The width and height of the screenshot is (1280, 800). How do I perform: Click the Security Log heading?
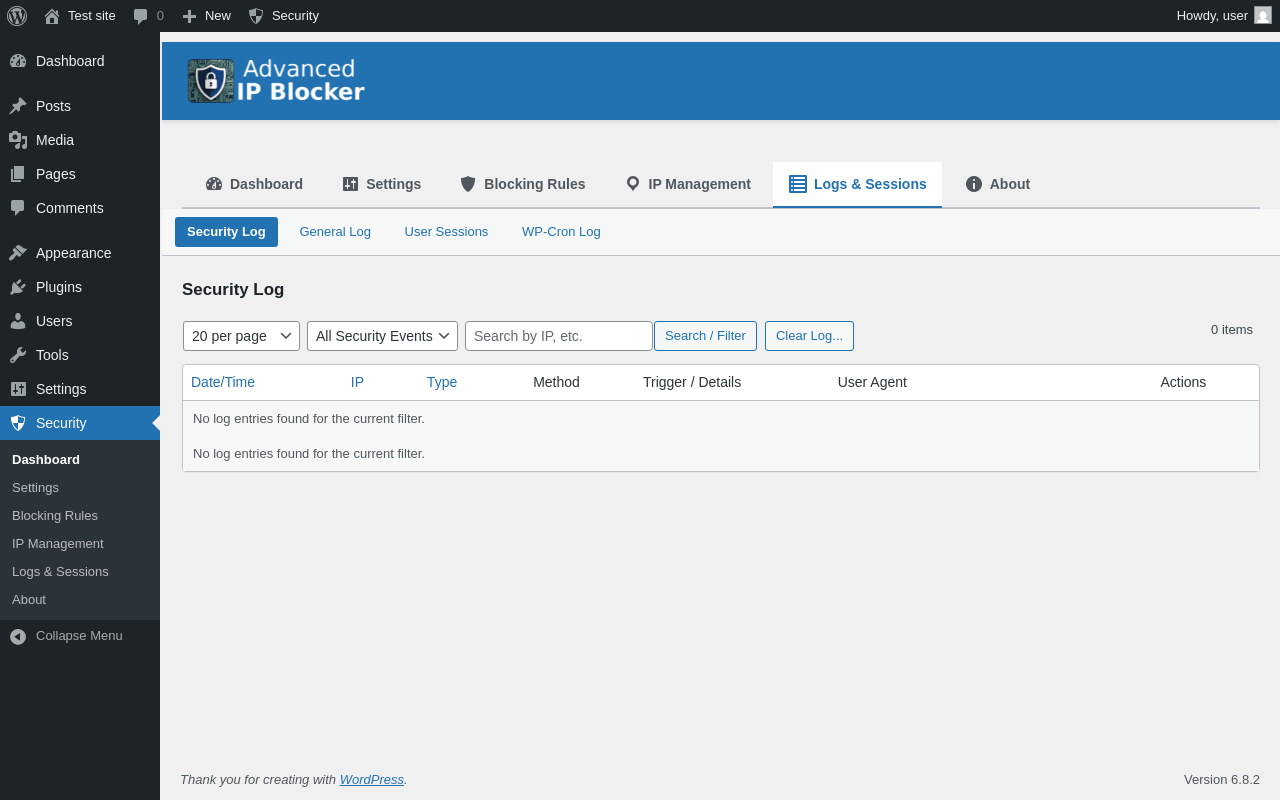(233, 290)
